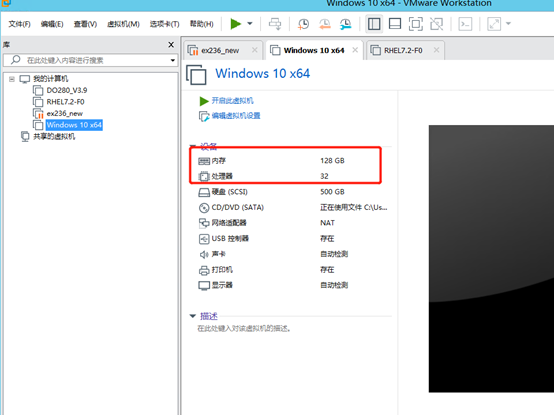Select 共享的虚拟机 in library tree

(x=54, y=137)
